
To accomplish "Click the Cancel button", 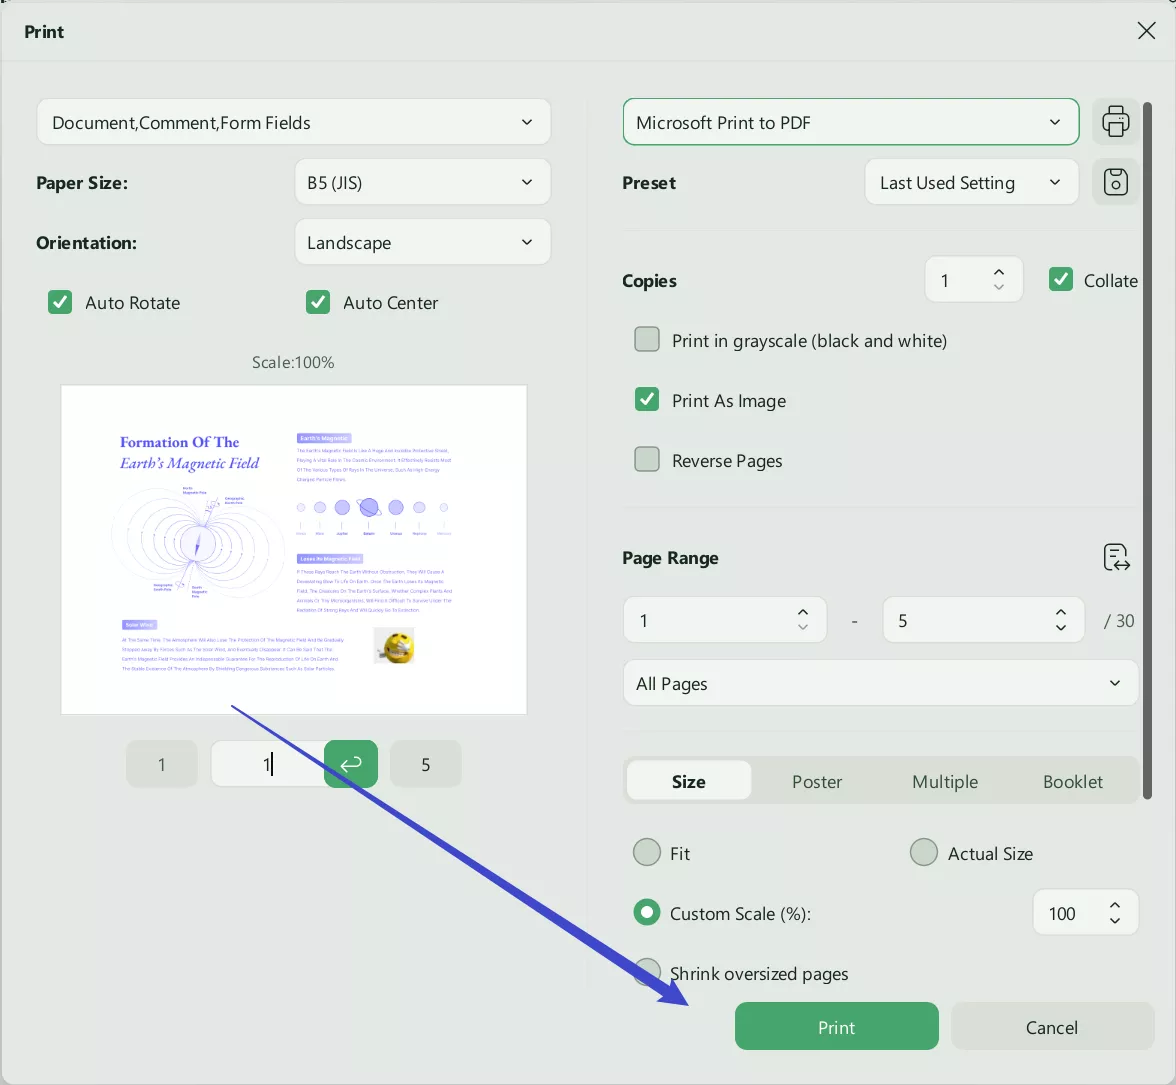I will (x=1052, y=1027).
